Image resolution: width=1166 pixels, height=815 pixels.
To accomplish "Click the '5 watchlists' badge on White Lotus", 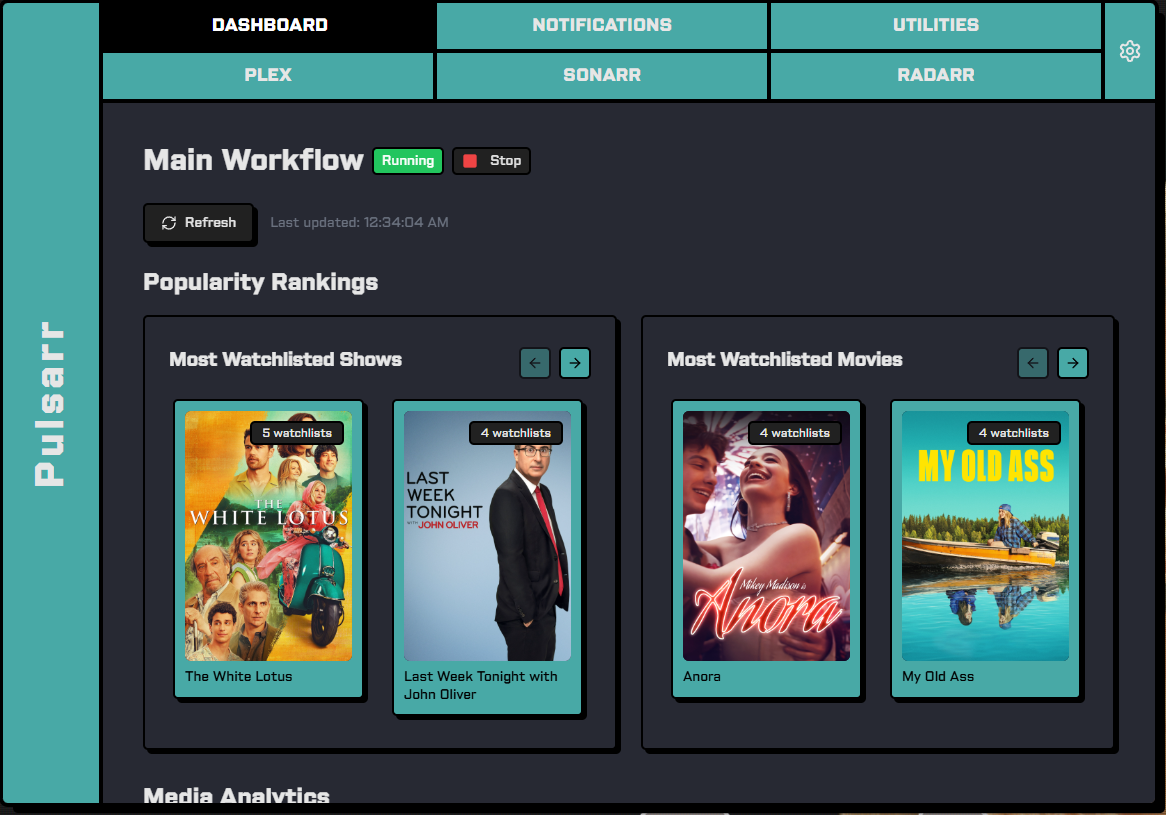I will point(297,433).
